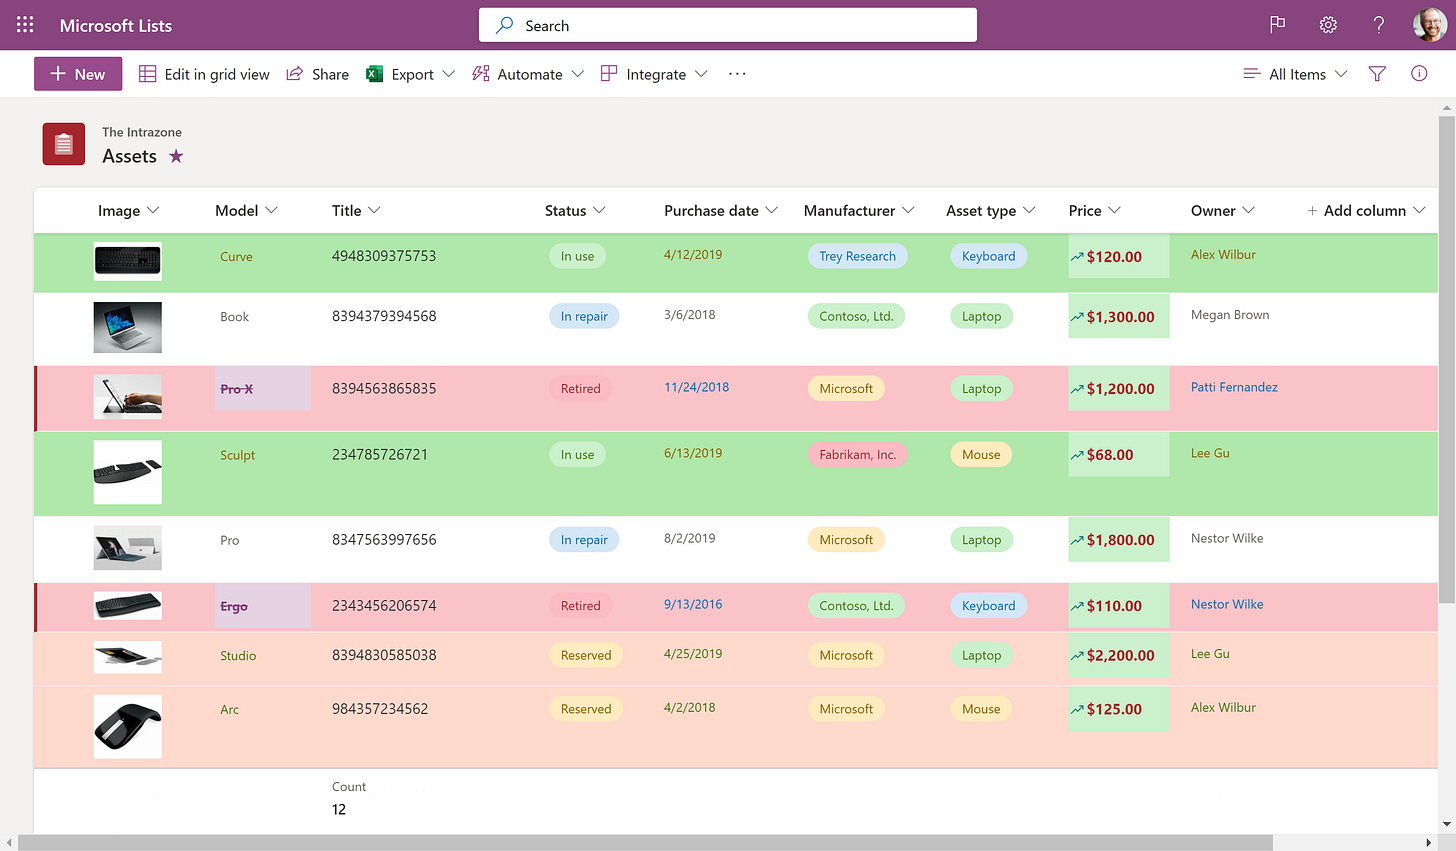
Task: Click the flag icon in header
Action: click(x=1277, y=25)
